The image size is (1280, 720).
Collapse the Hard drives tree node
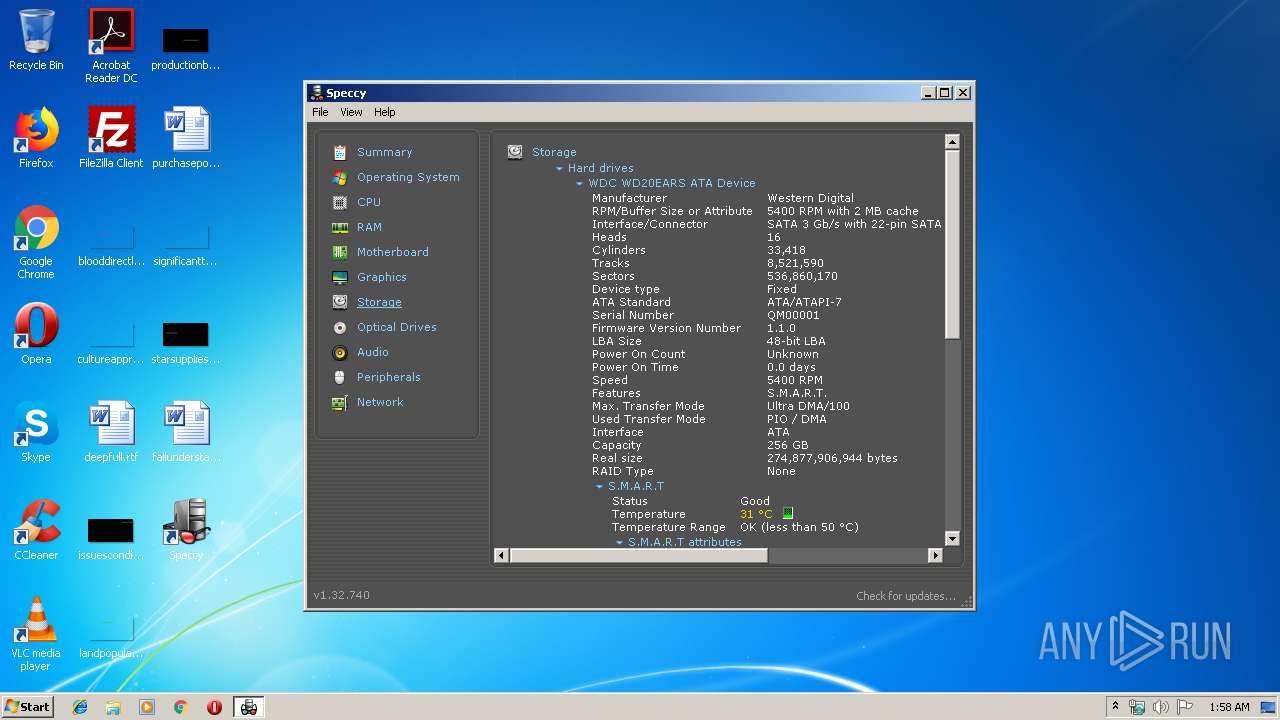pos(559,169)
